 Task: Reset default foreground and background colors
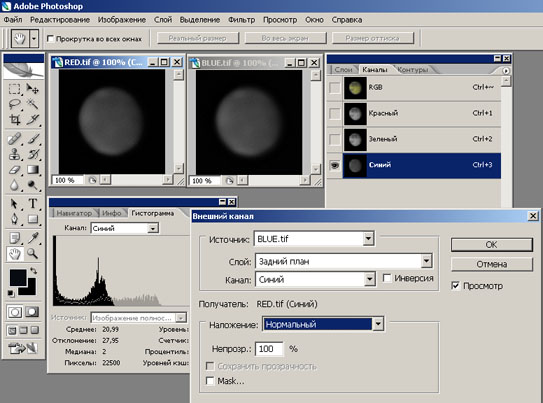click(11, 294)
